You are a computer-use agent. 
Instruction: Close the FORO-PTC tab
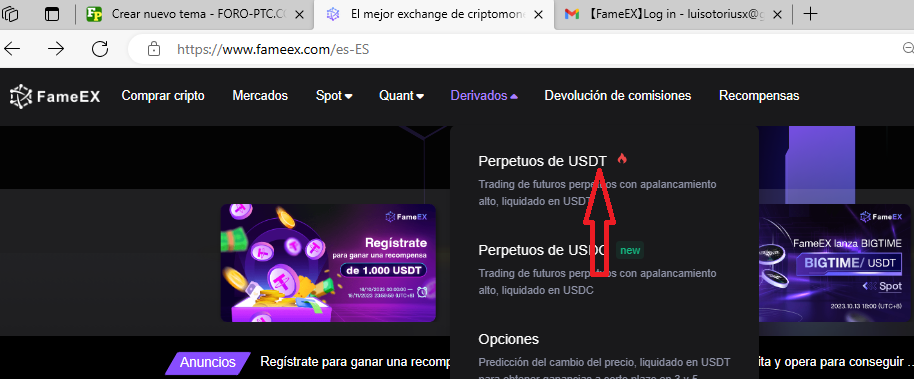299,15
